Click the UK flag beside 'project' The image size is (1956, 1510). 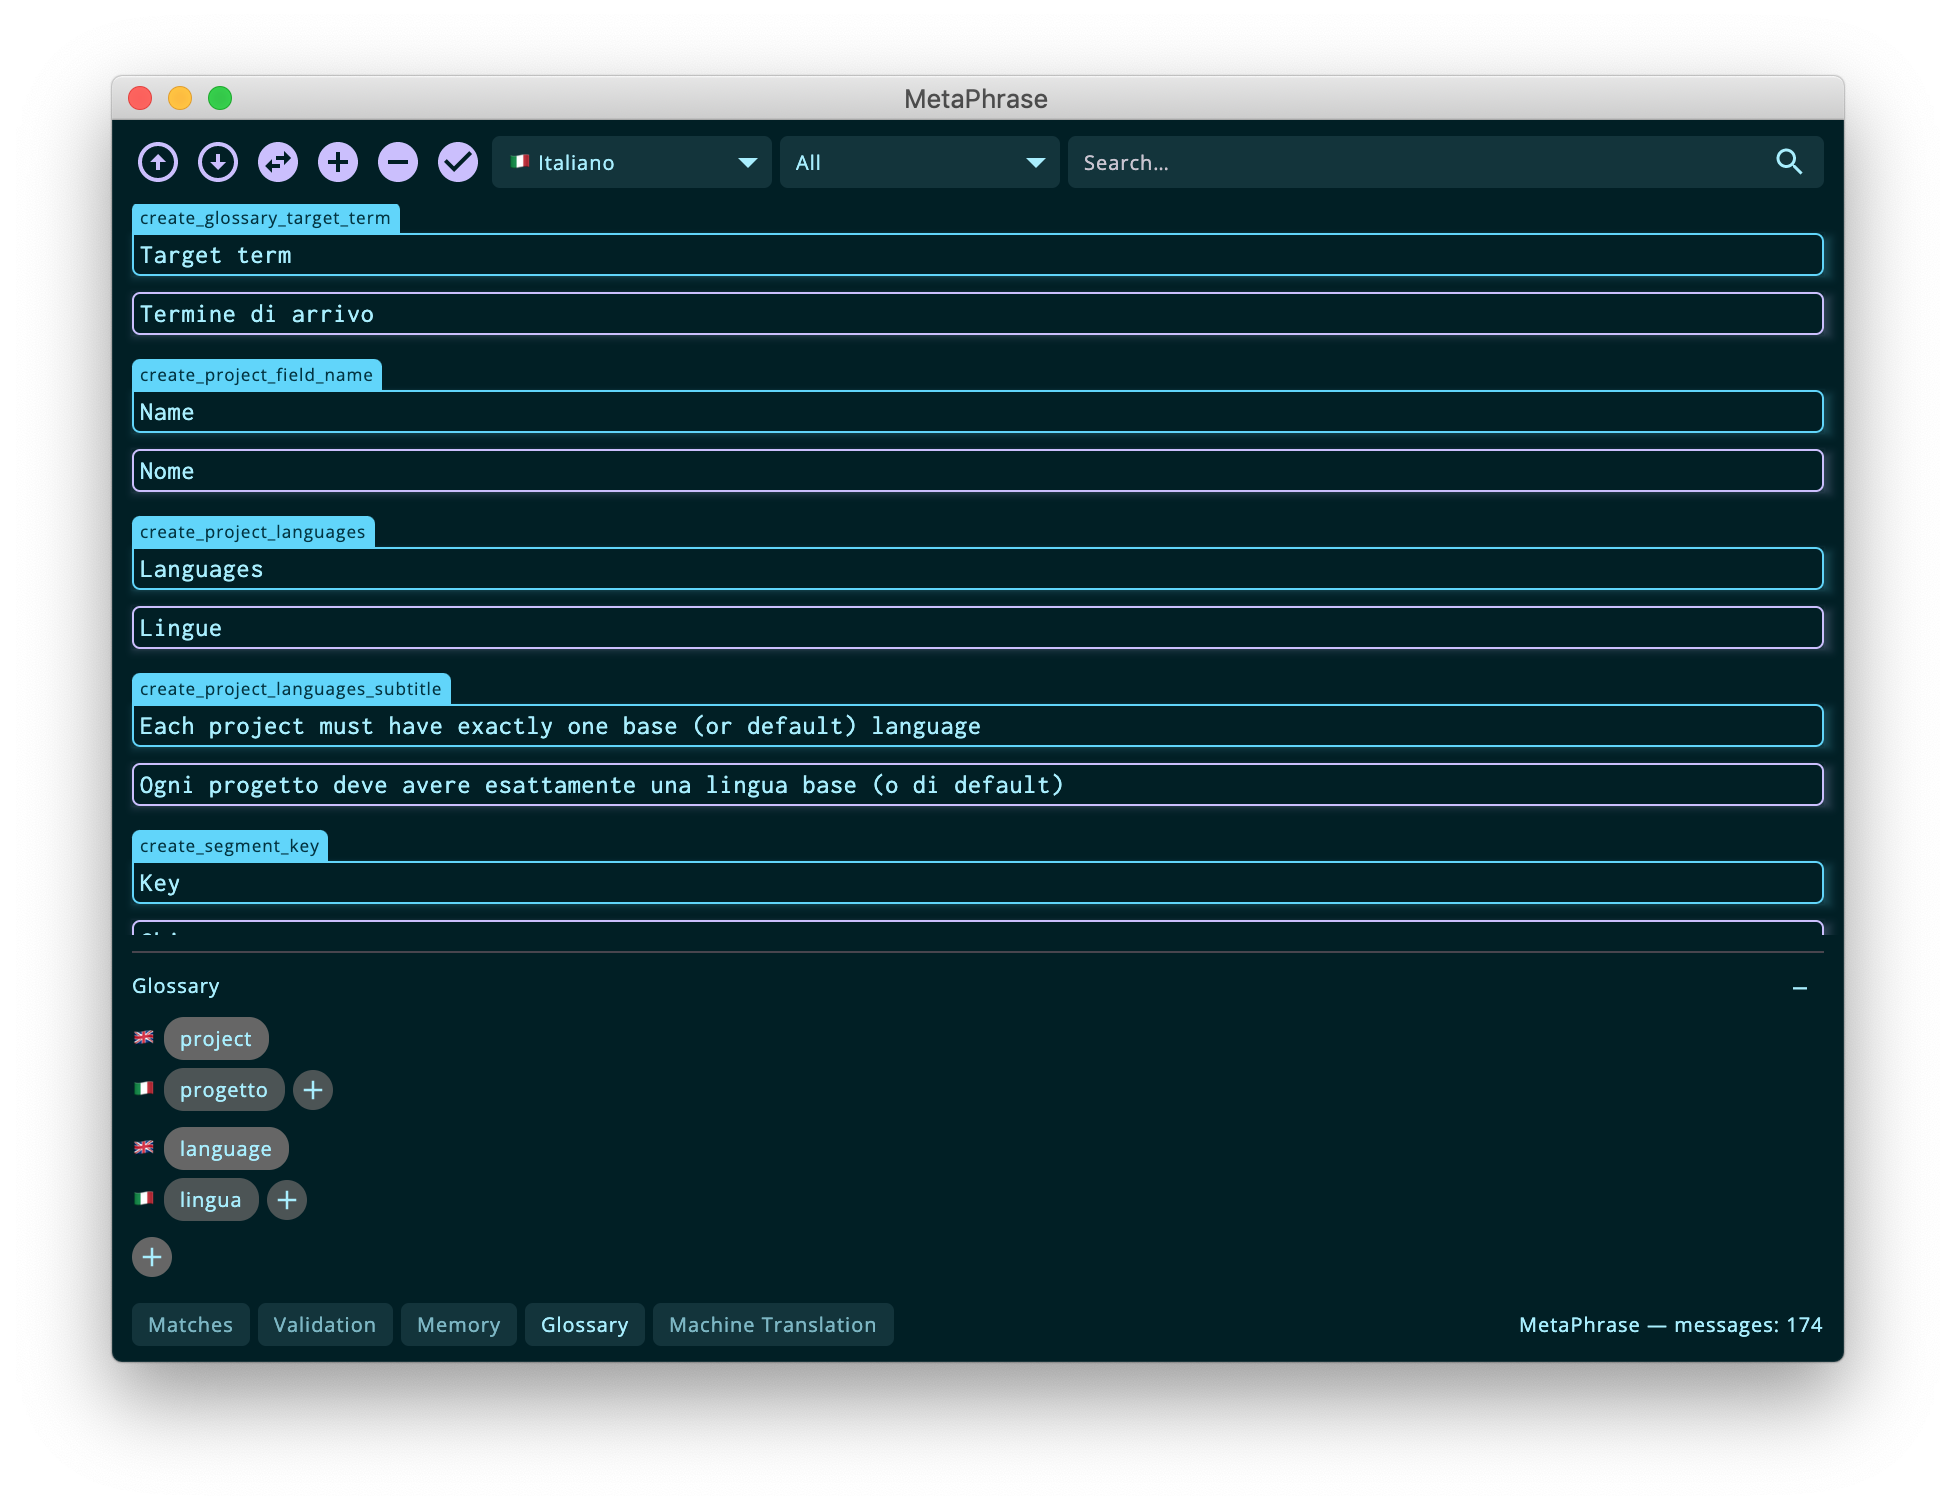[144, 1037]
